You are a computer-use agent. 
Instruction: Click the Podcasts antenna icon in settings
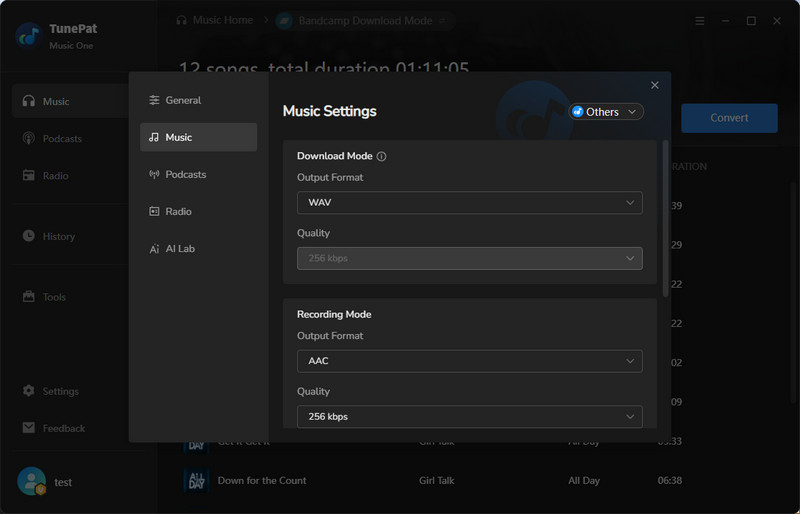point(154,175)
